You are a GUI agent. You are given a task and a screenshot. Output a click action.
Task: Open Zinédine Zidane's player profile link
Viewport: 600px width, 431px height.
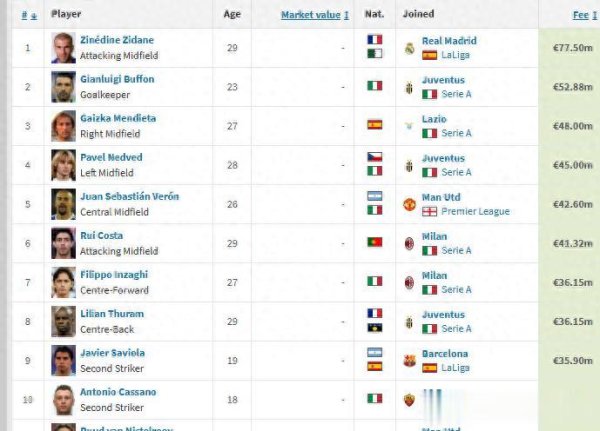click(117, 40)
